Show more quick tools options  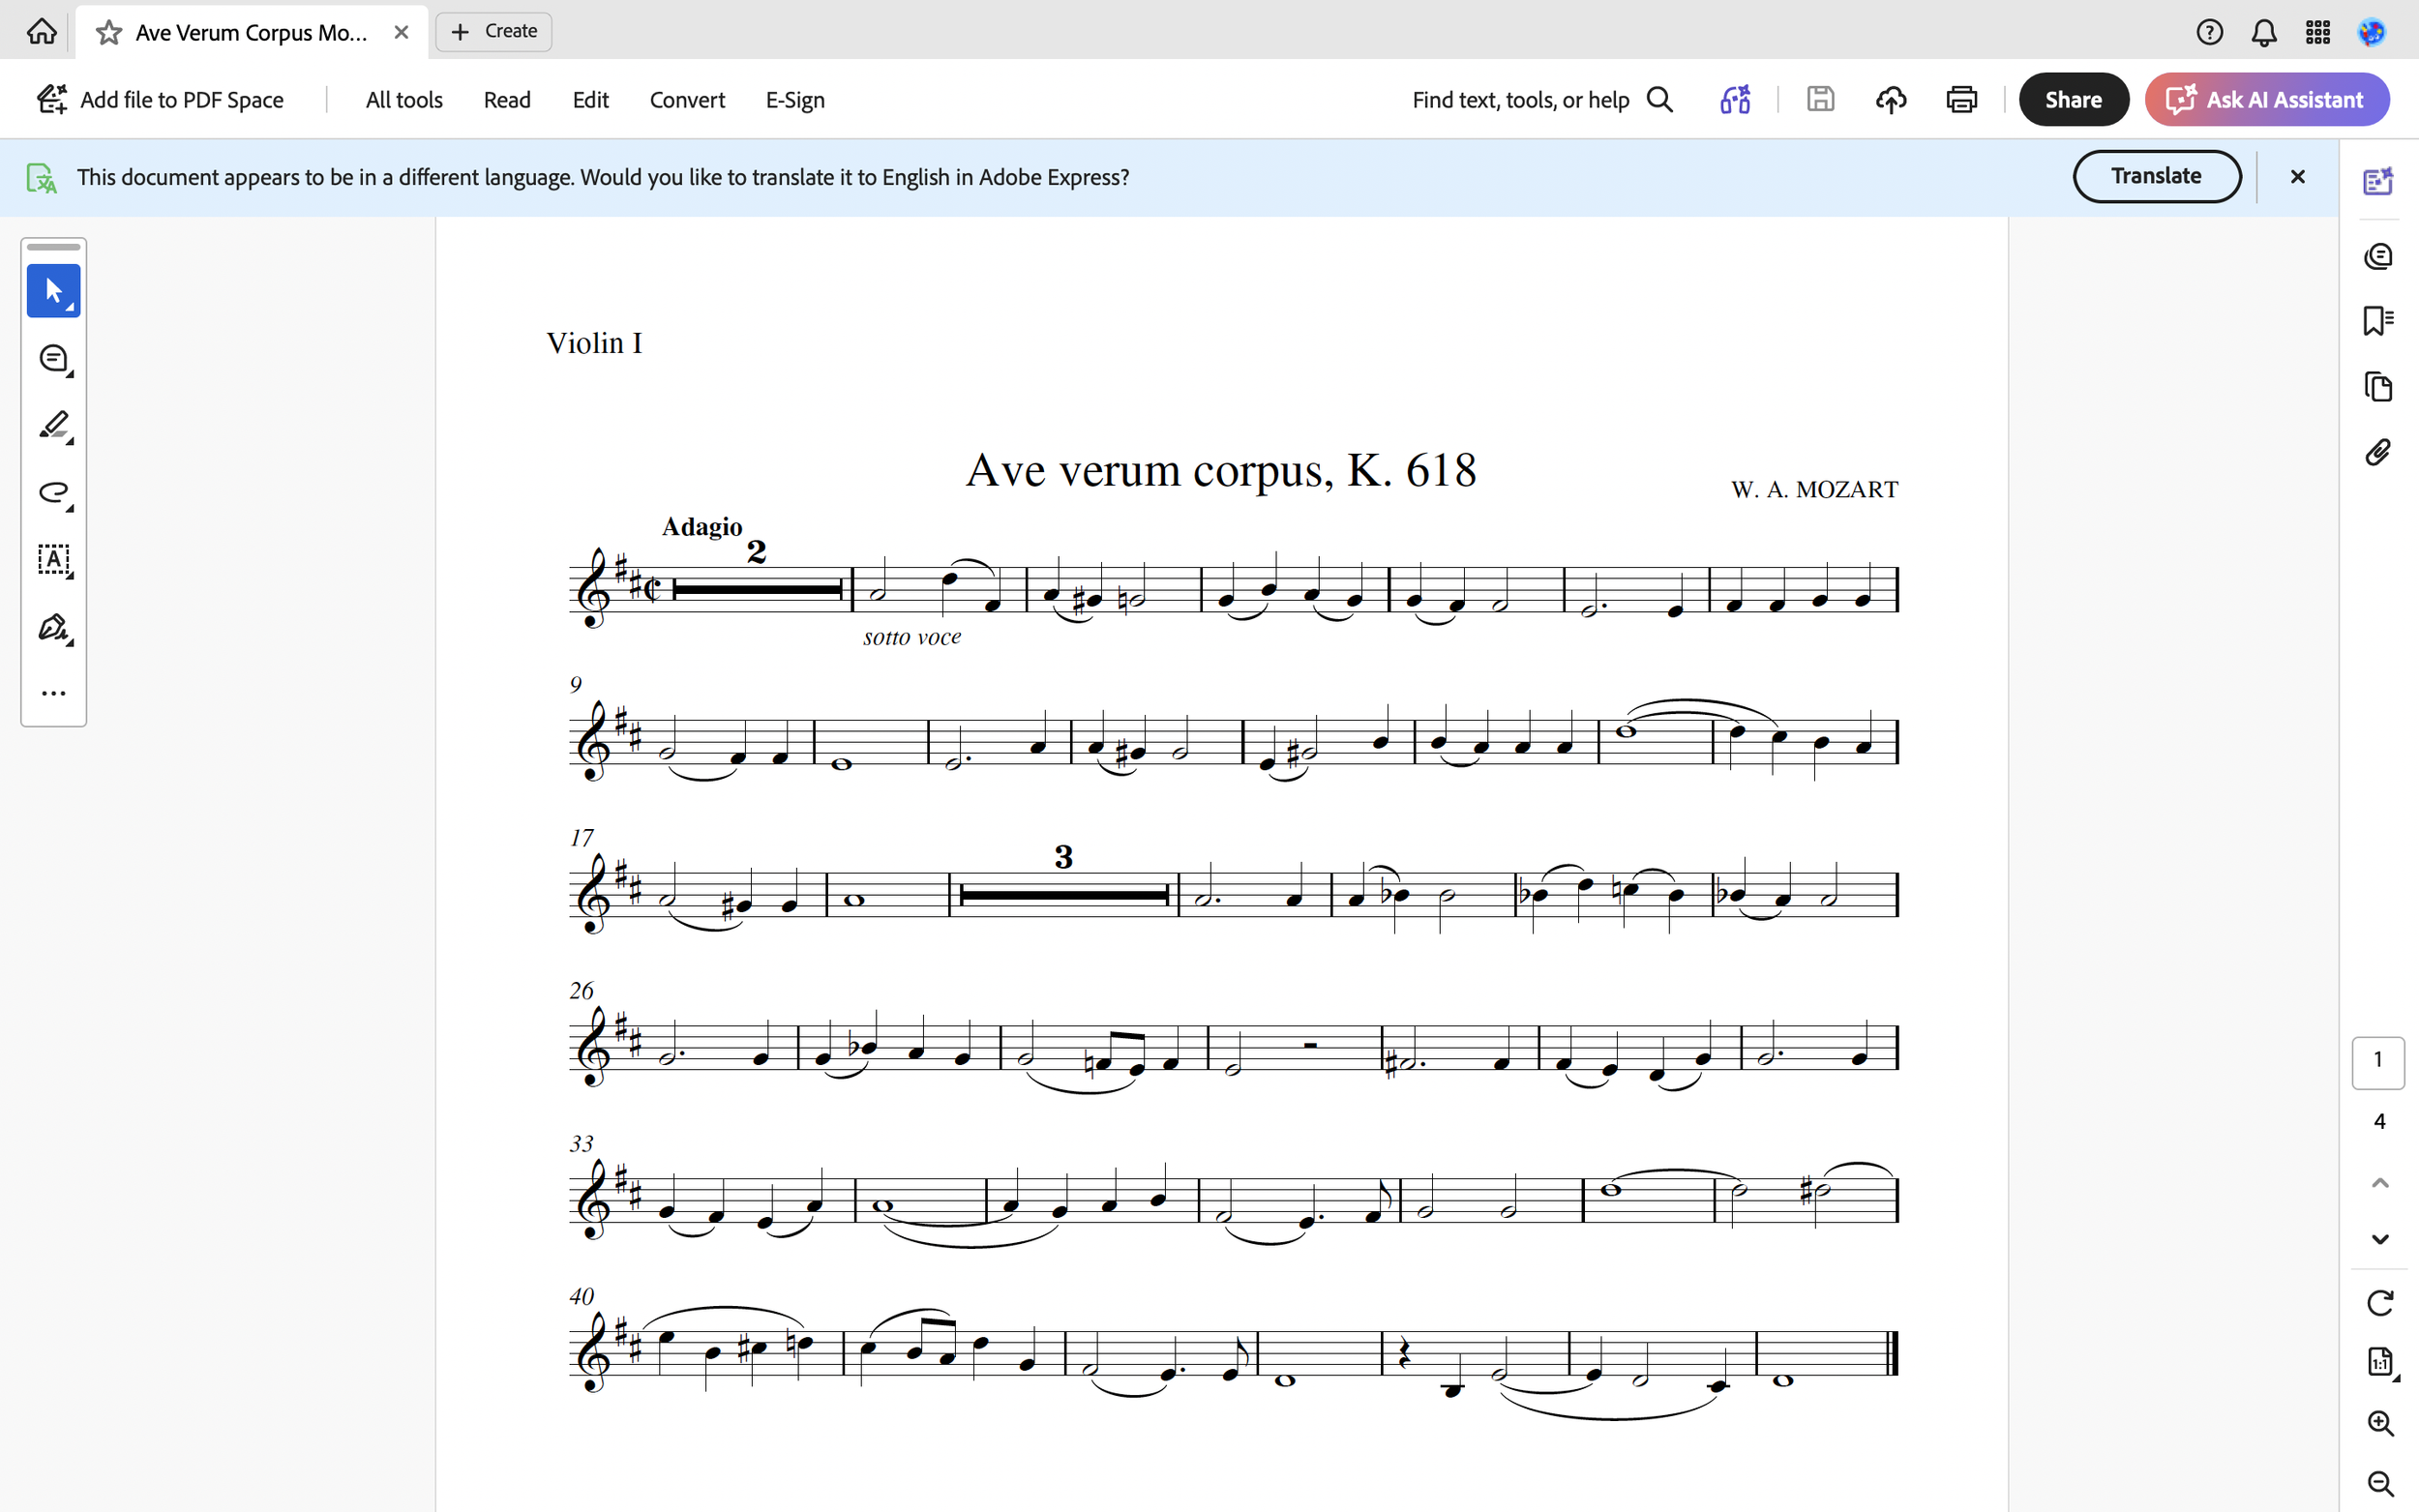(x=54, y=693)
